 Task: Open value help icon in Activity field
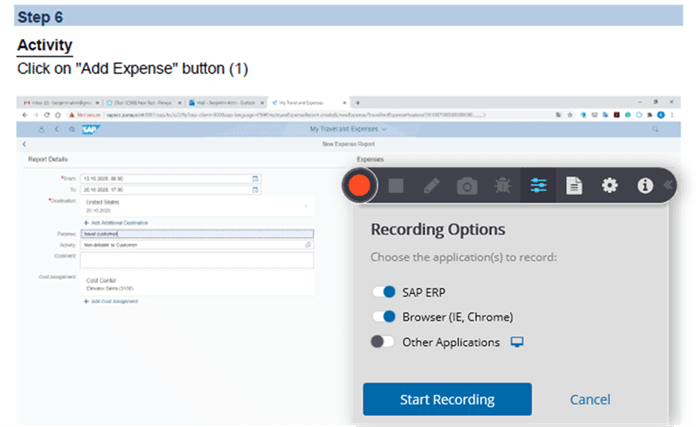pyautogui.click(x=308, y=245)
